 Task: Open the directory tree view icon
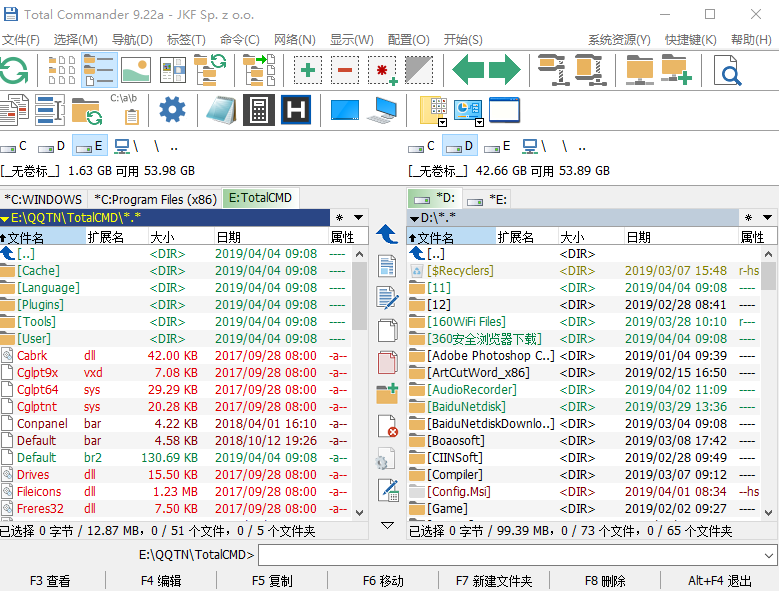(x=210, y=70)
